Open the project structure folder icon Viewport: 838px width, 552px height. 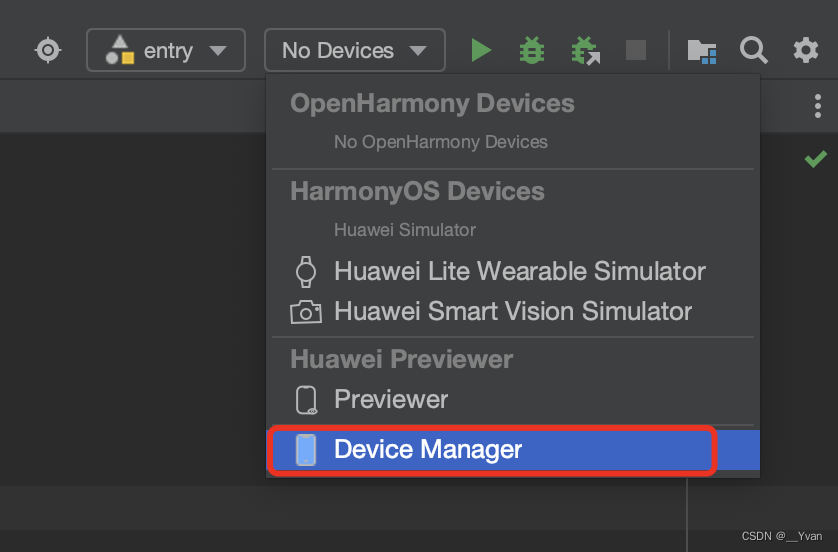(x=702, y=51)
